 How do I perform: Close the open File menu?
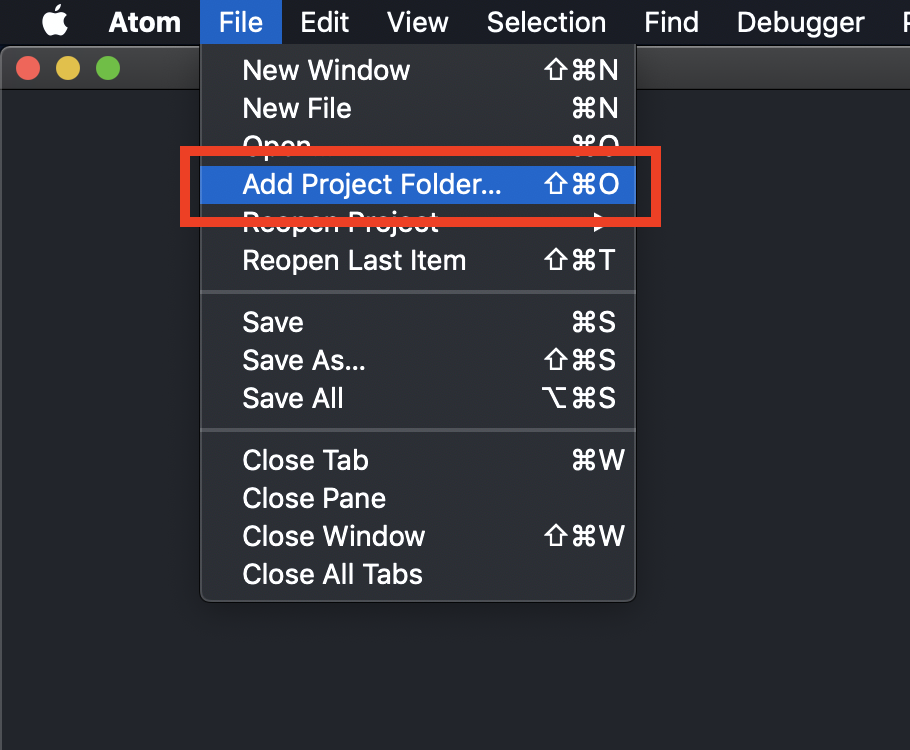241,22
